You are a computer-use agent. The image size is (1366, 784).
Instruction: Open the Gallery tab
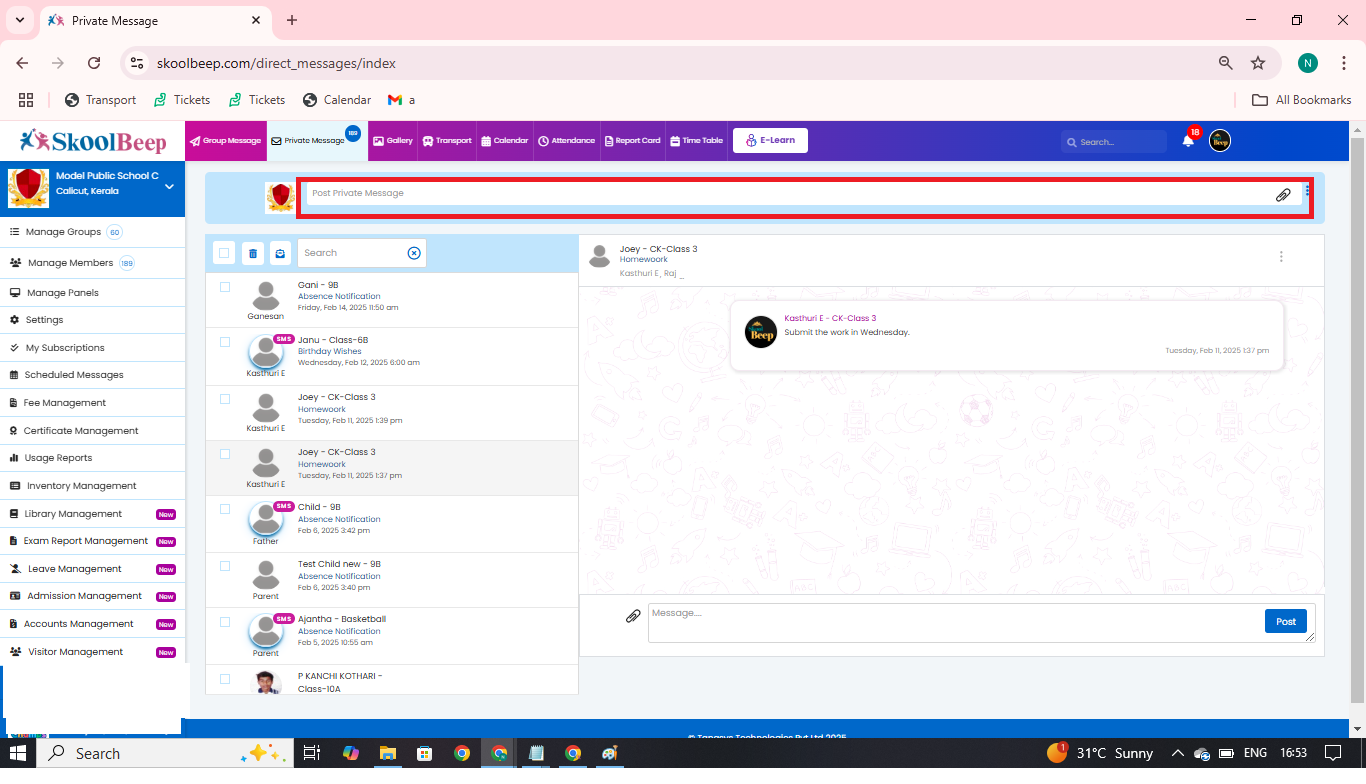click(393, 141)
